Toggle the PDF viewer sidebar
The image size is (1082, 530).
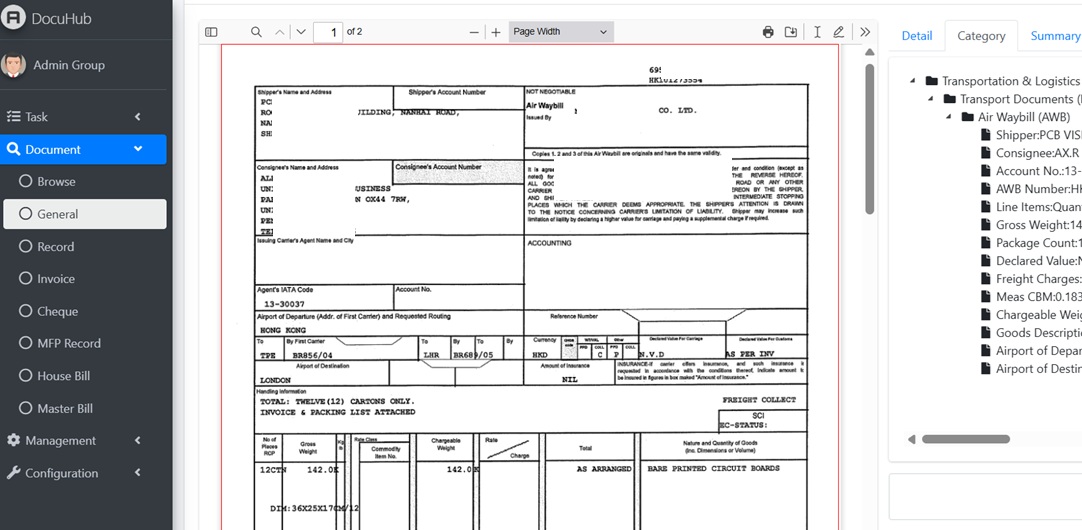coord(211,32)
